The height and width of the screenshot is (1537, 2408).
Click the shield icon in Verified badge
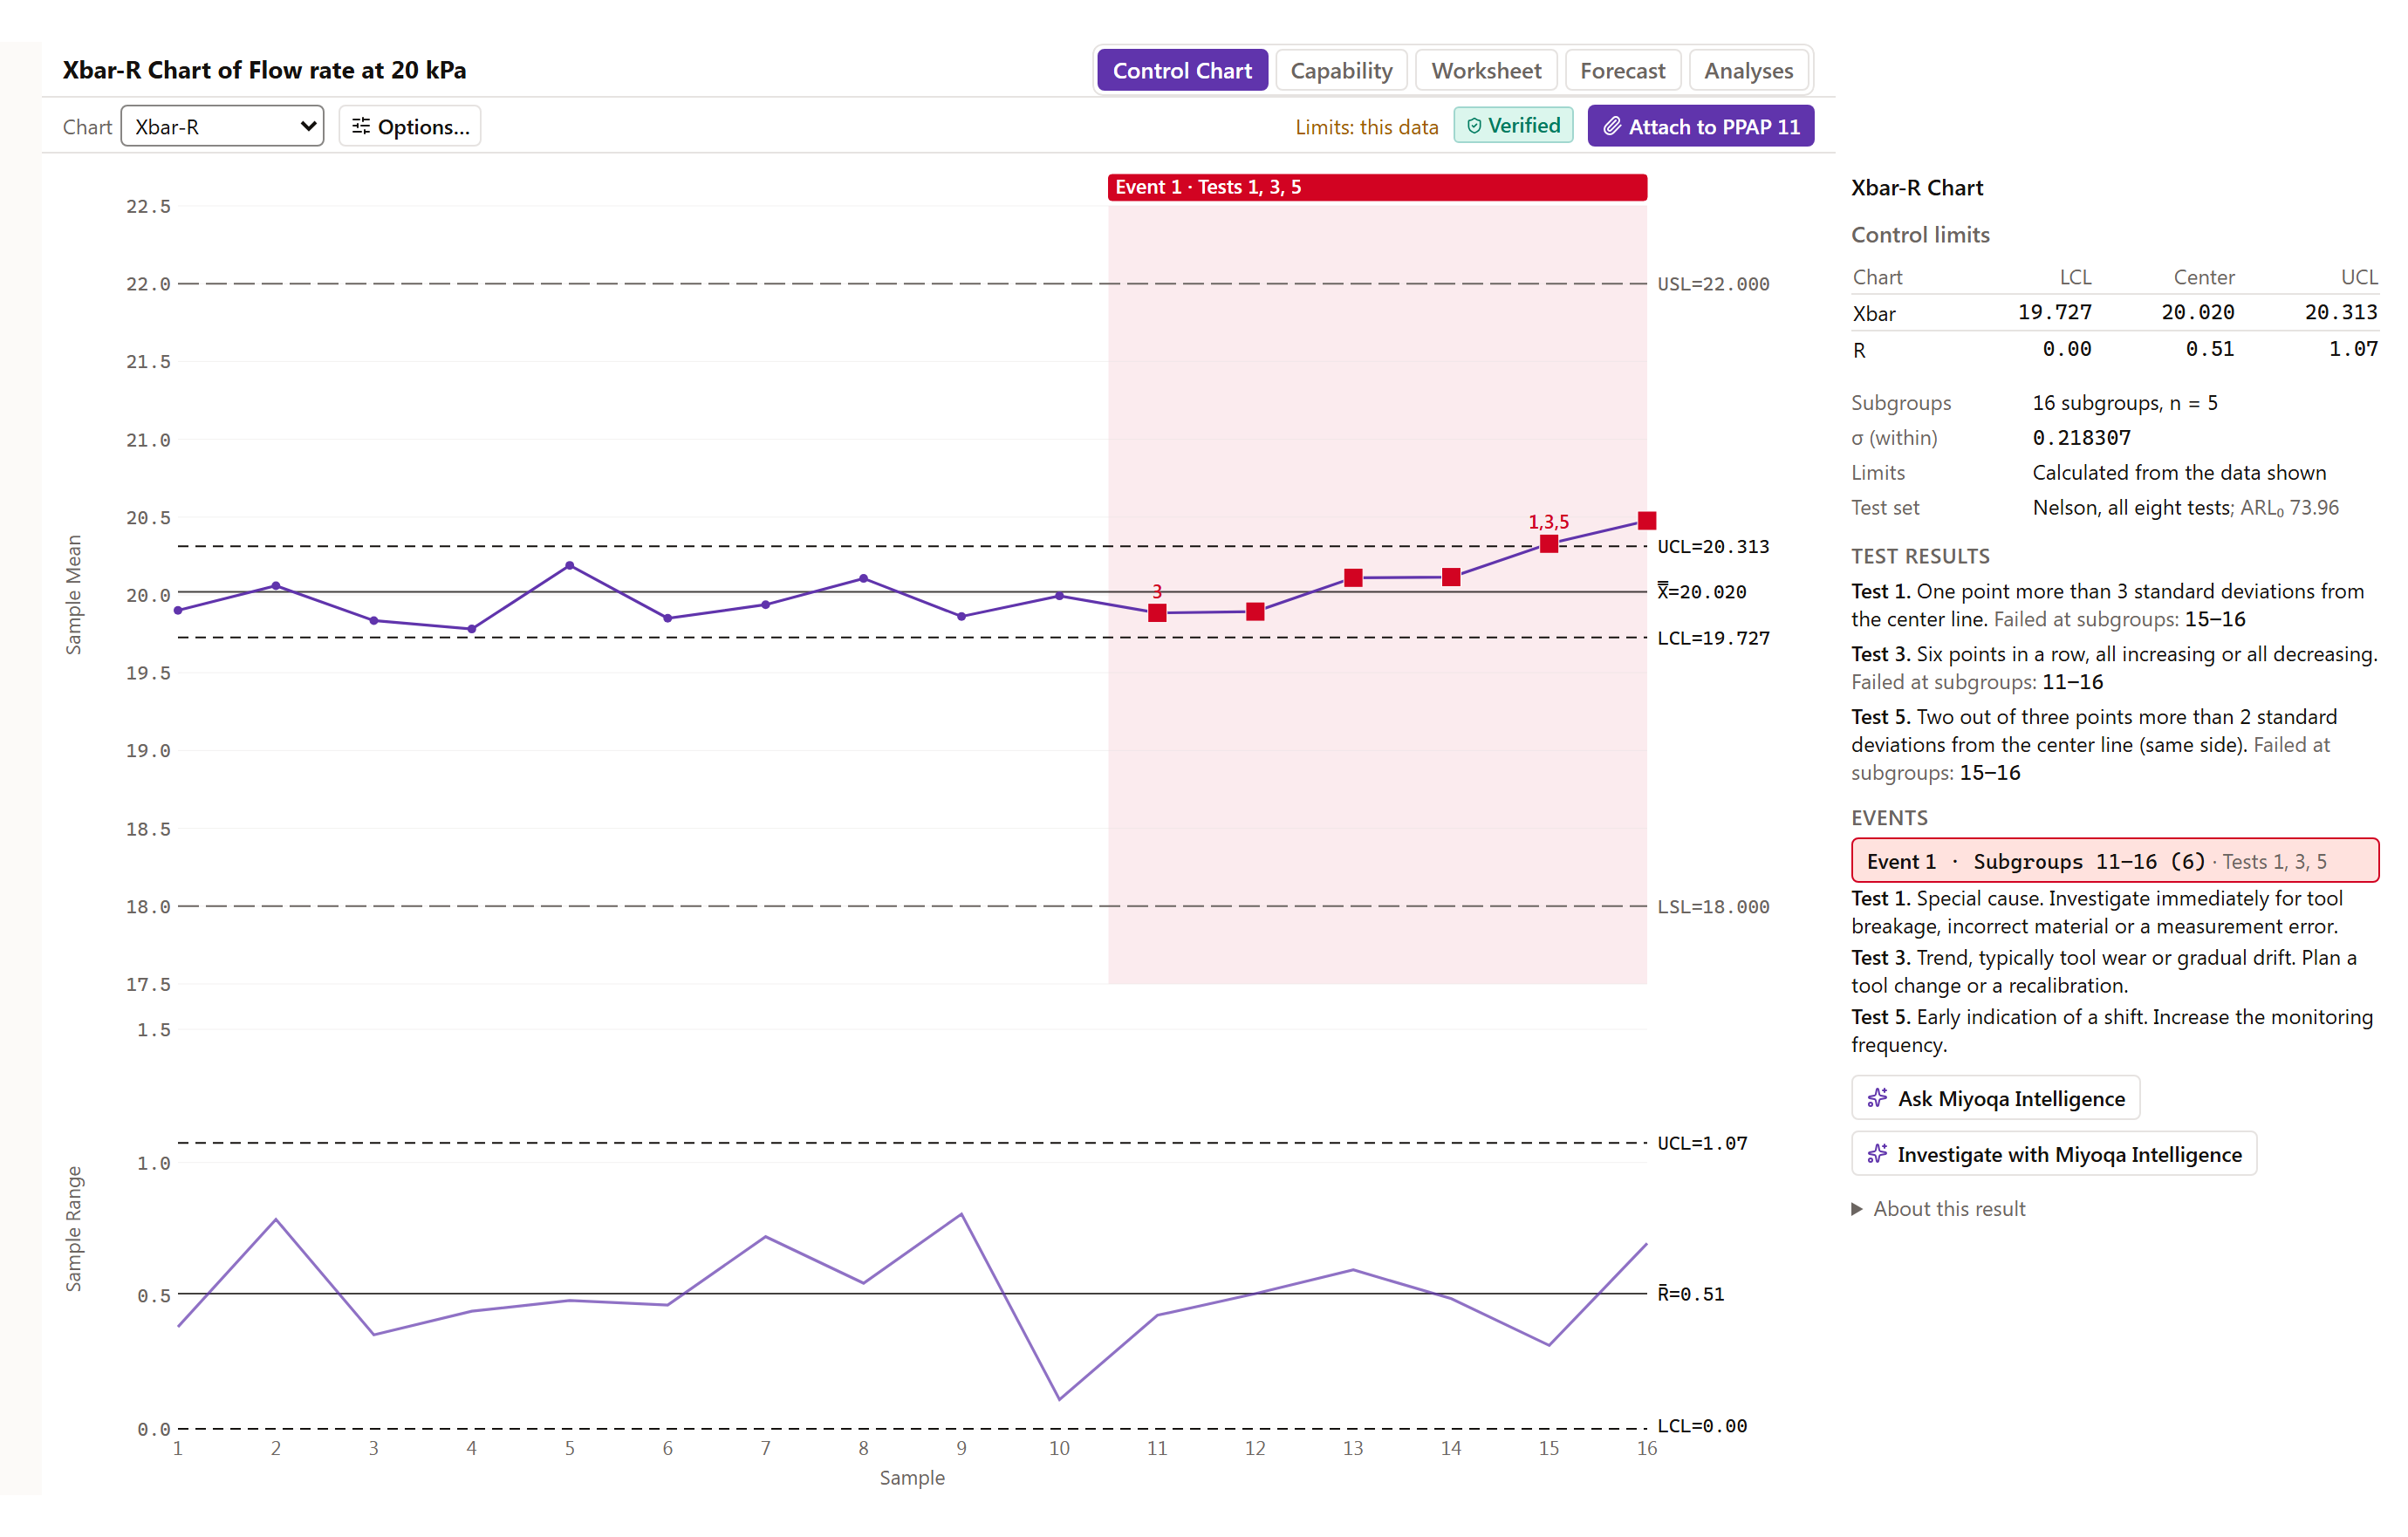(x=1474, y=126)
